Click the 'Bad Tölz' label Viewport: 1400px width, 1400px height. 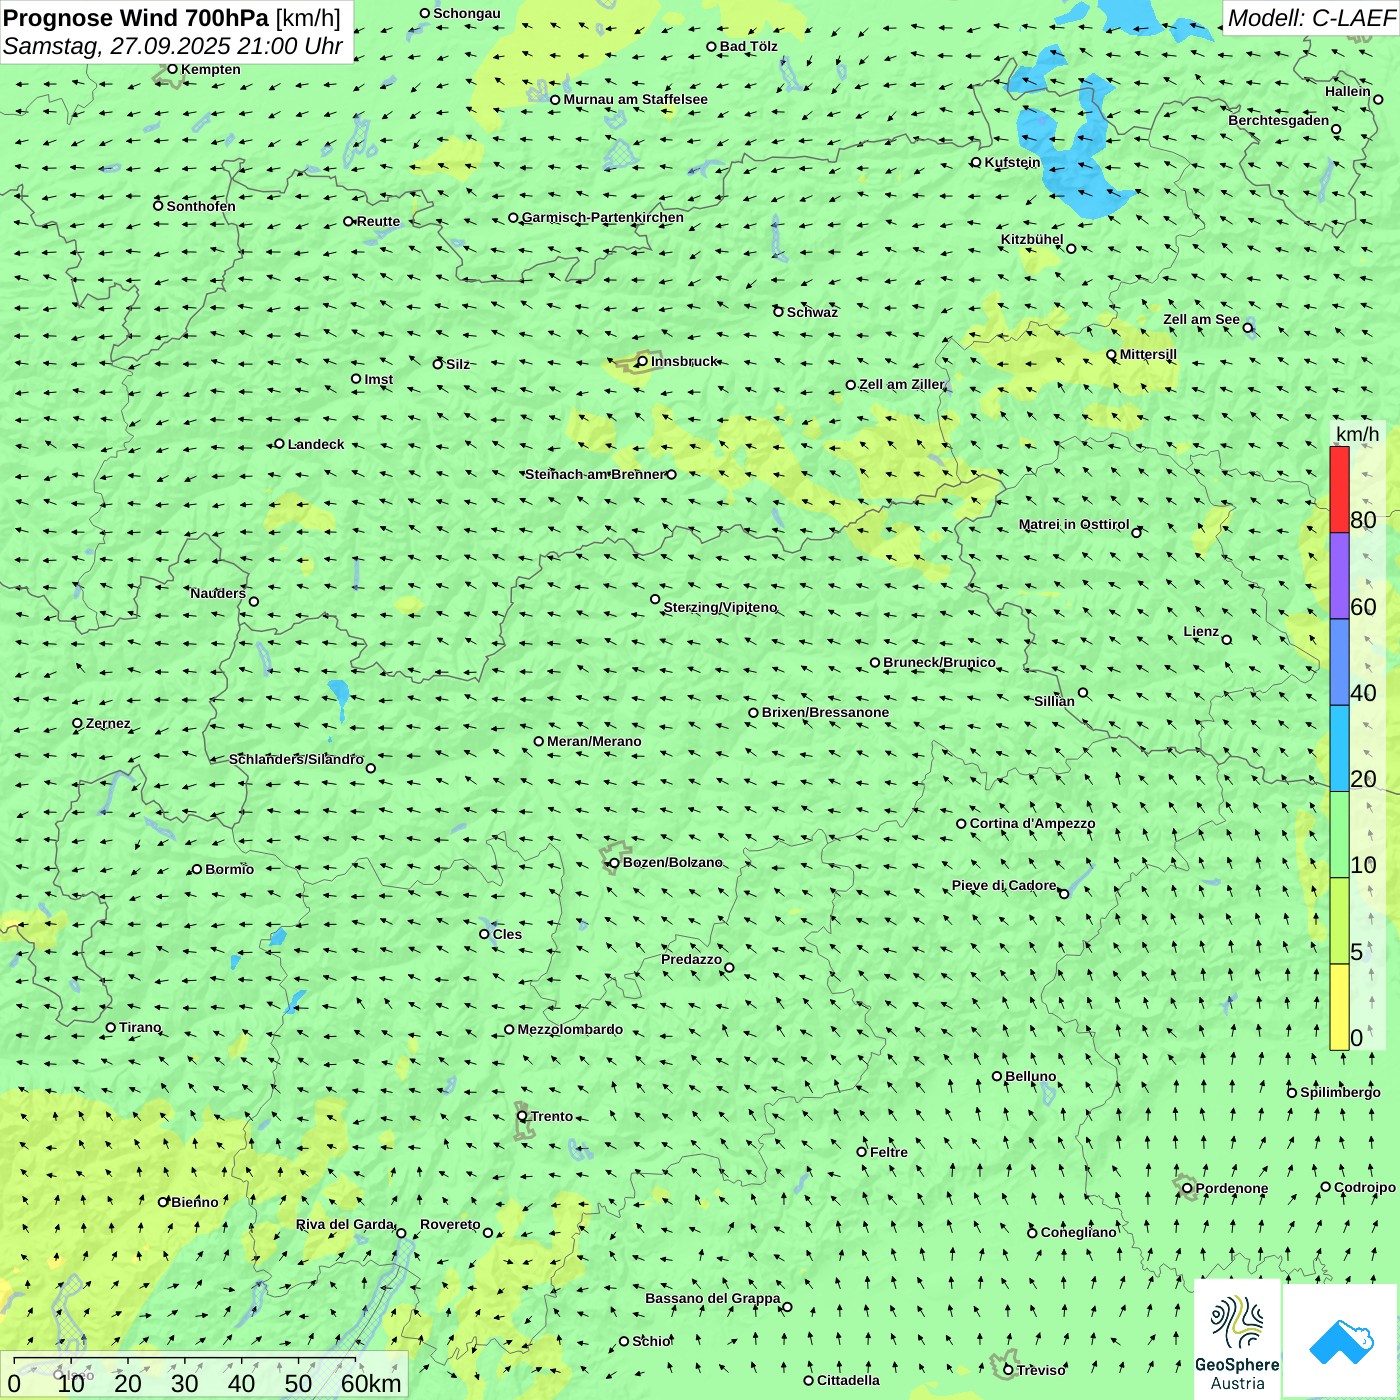pos(749,46)
